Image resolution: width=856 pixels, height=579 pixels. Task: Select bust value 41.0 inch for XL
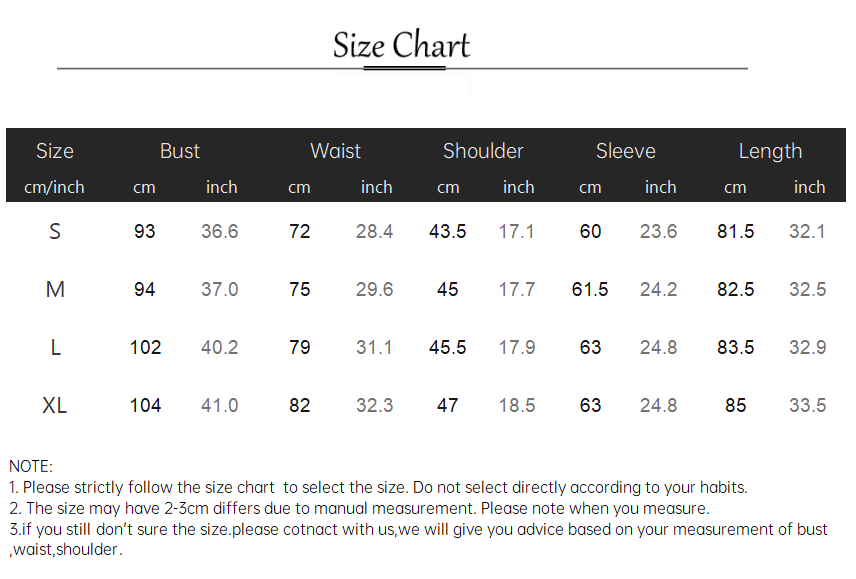[x=219, y=405]
